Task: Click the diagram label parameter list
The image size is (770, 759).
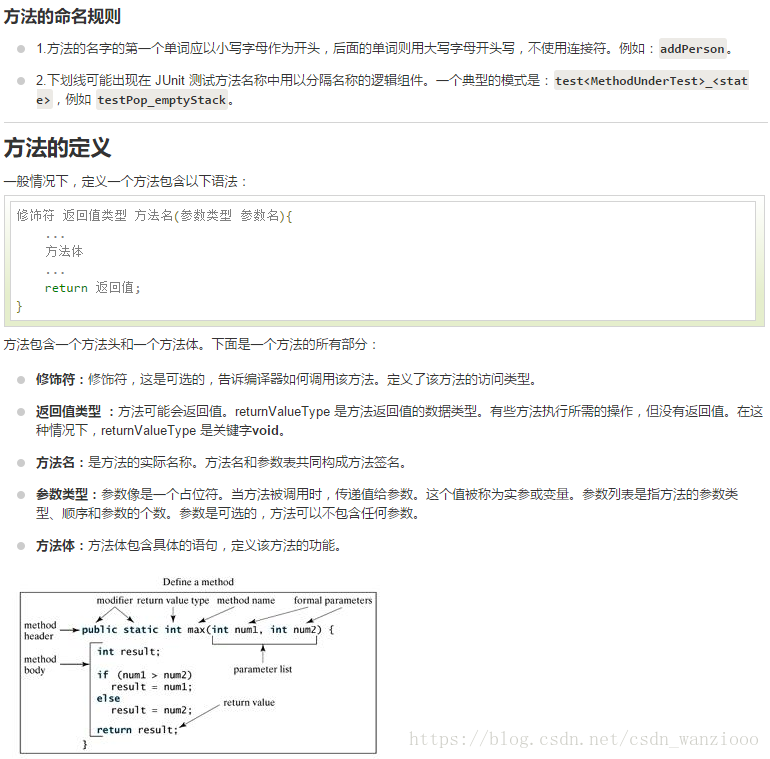Action: pyautogui.click(x=263, y=669)
